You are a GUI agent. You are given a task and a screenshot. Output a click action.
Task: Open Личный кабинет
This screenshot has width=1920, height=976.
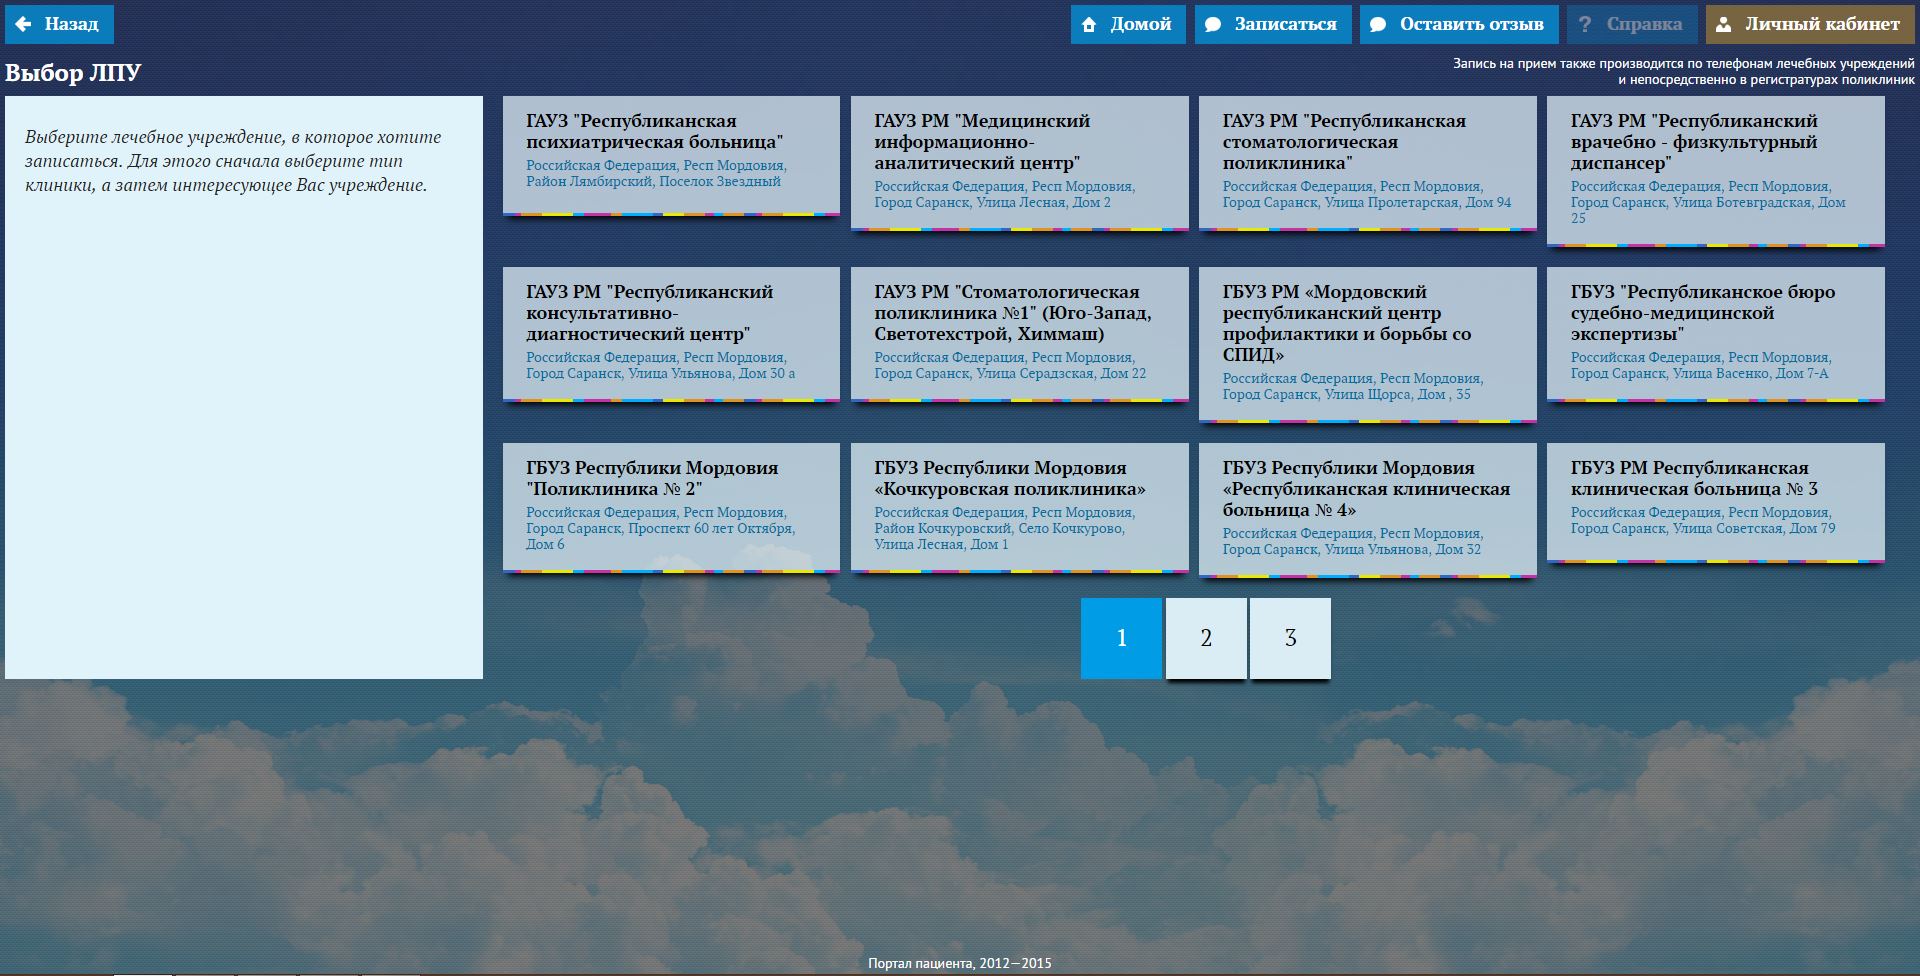coord(1810,24)
